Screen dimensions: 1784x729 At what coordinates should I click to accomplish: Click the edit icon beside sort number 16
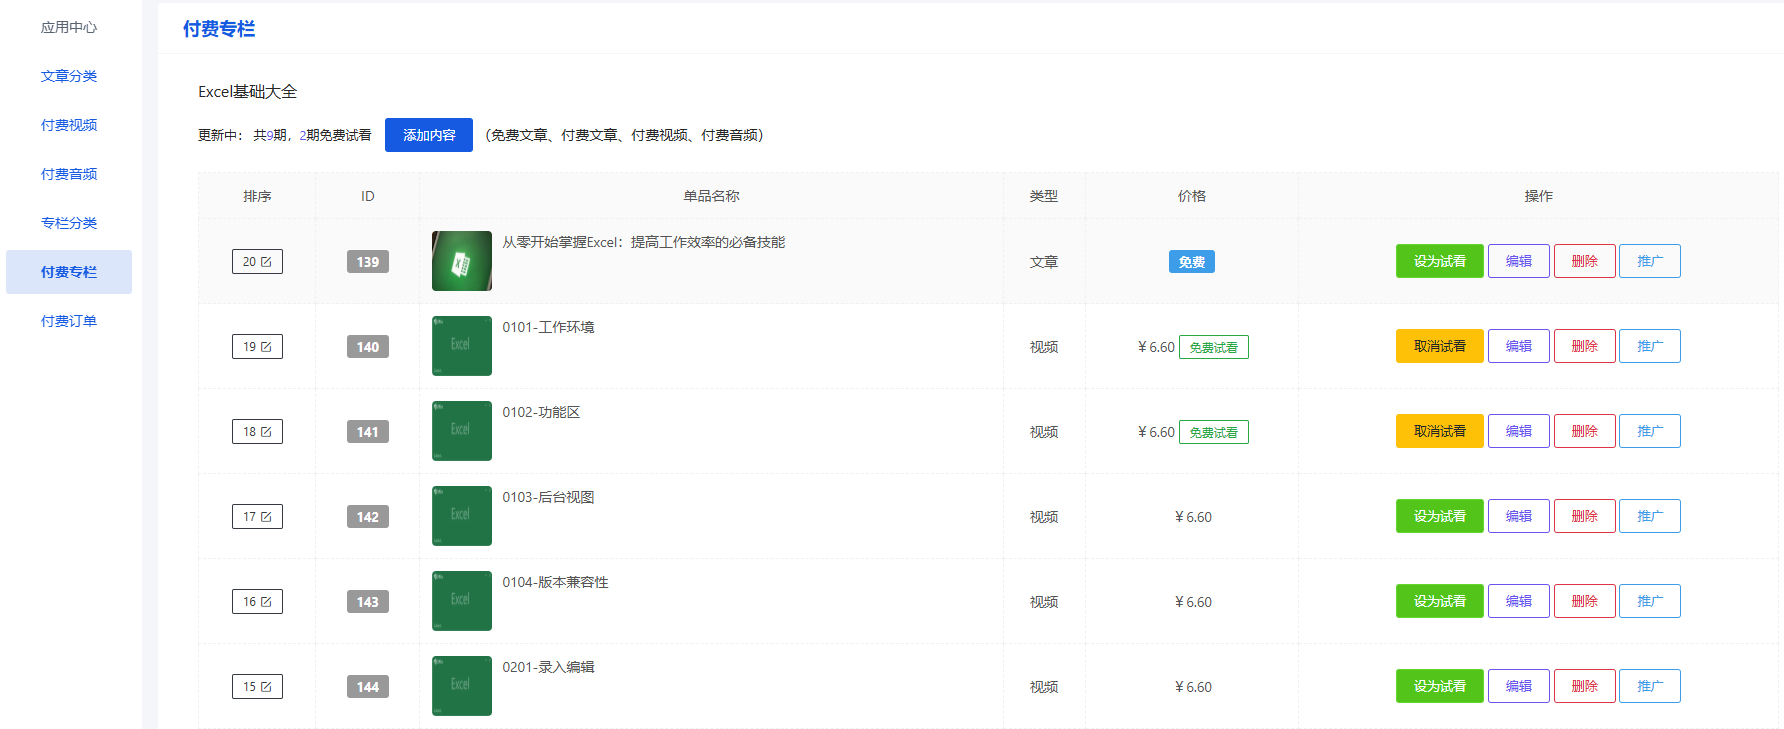(266, 602)
